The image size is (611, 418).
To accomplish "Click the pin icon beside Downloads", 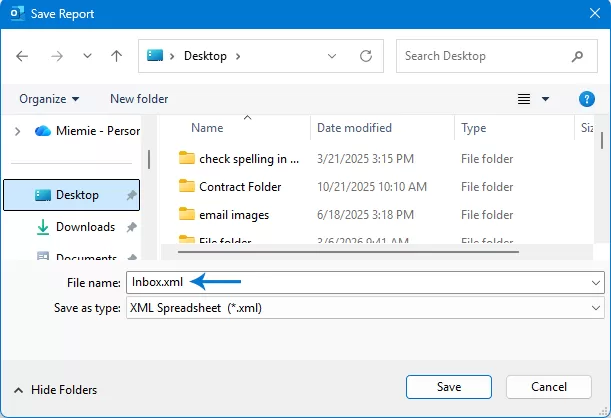I will click(x=132, y=227).
